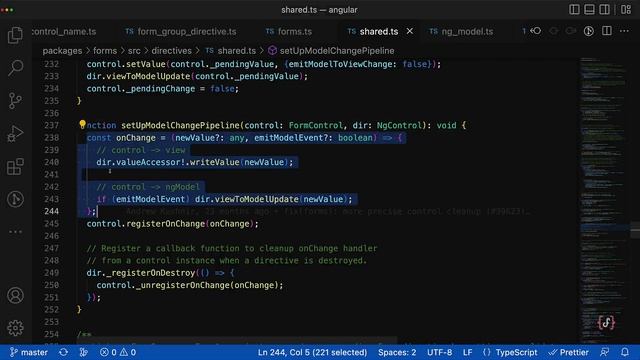Click Prettier formatter status

point(569,352)
